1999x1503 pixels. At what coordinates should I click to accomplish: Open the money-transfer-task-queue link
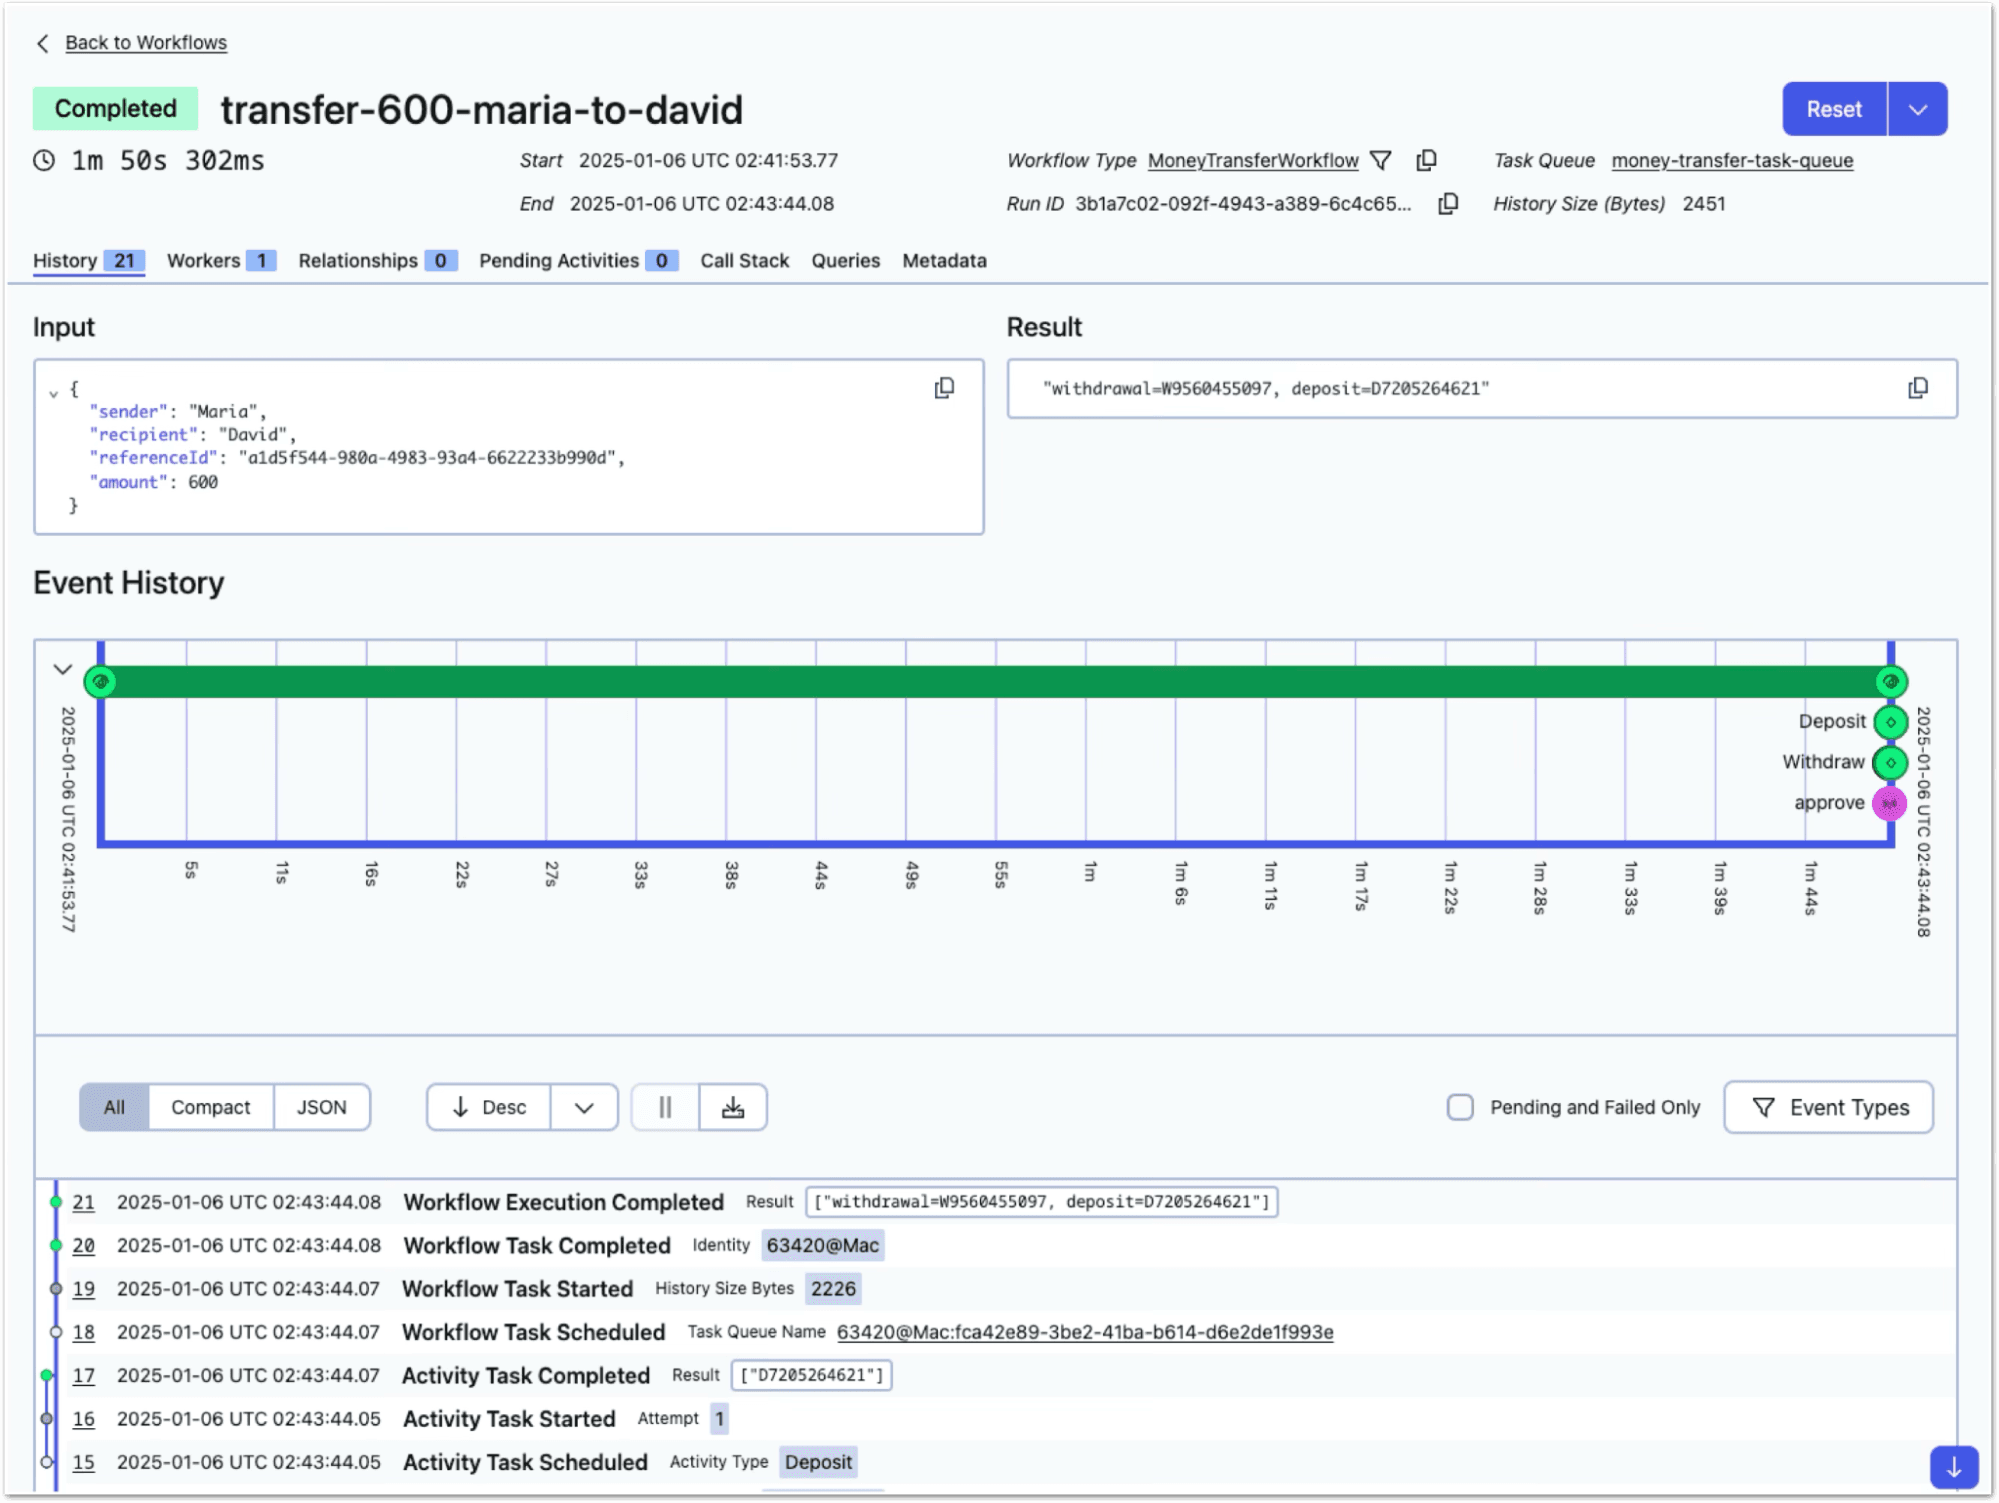point(1732,161)
